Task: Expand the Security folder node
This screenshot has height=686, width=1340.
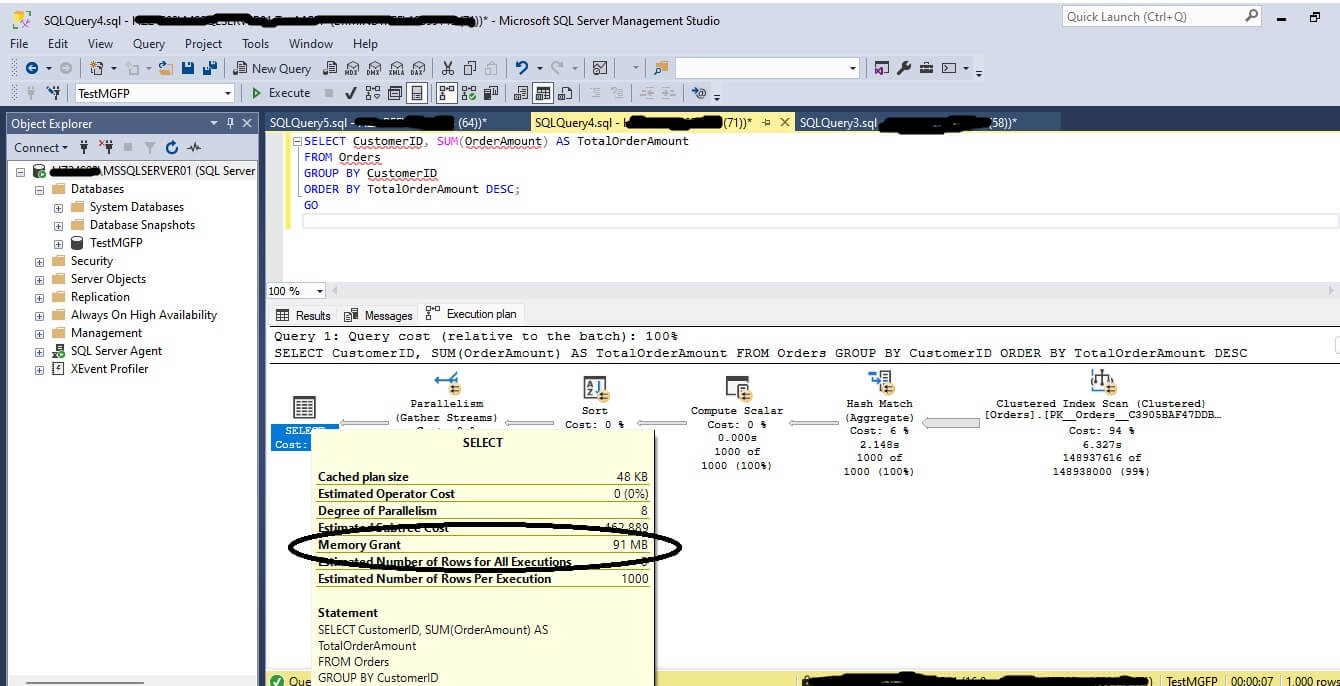Action: tap(40, 261)
